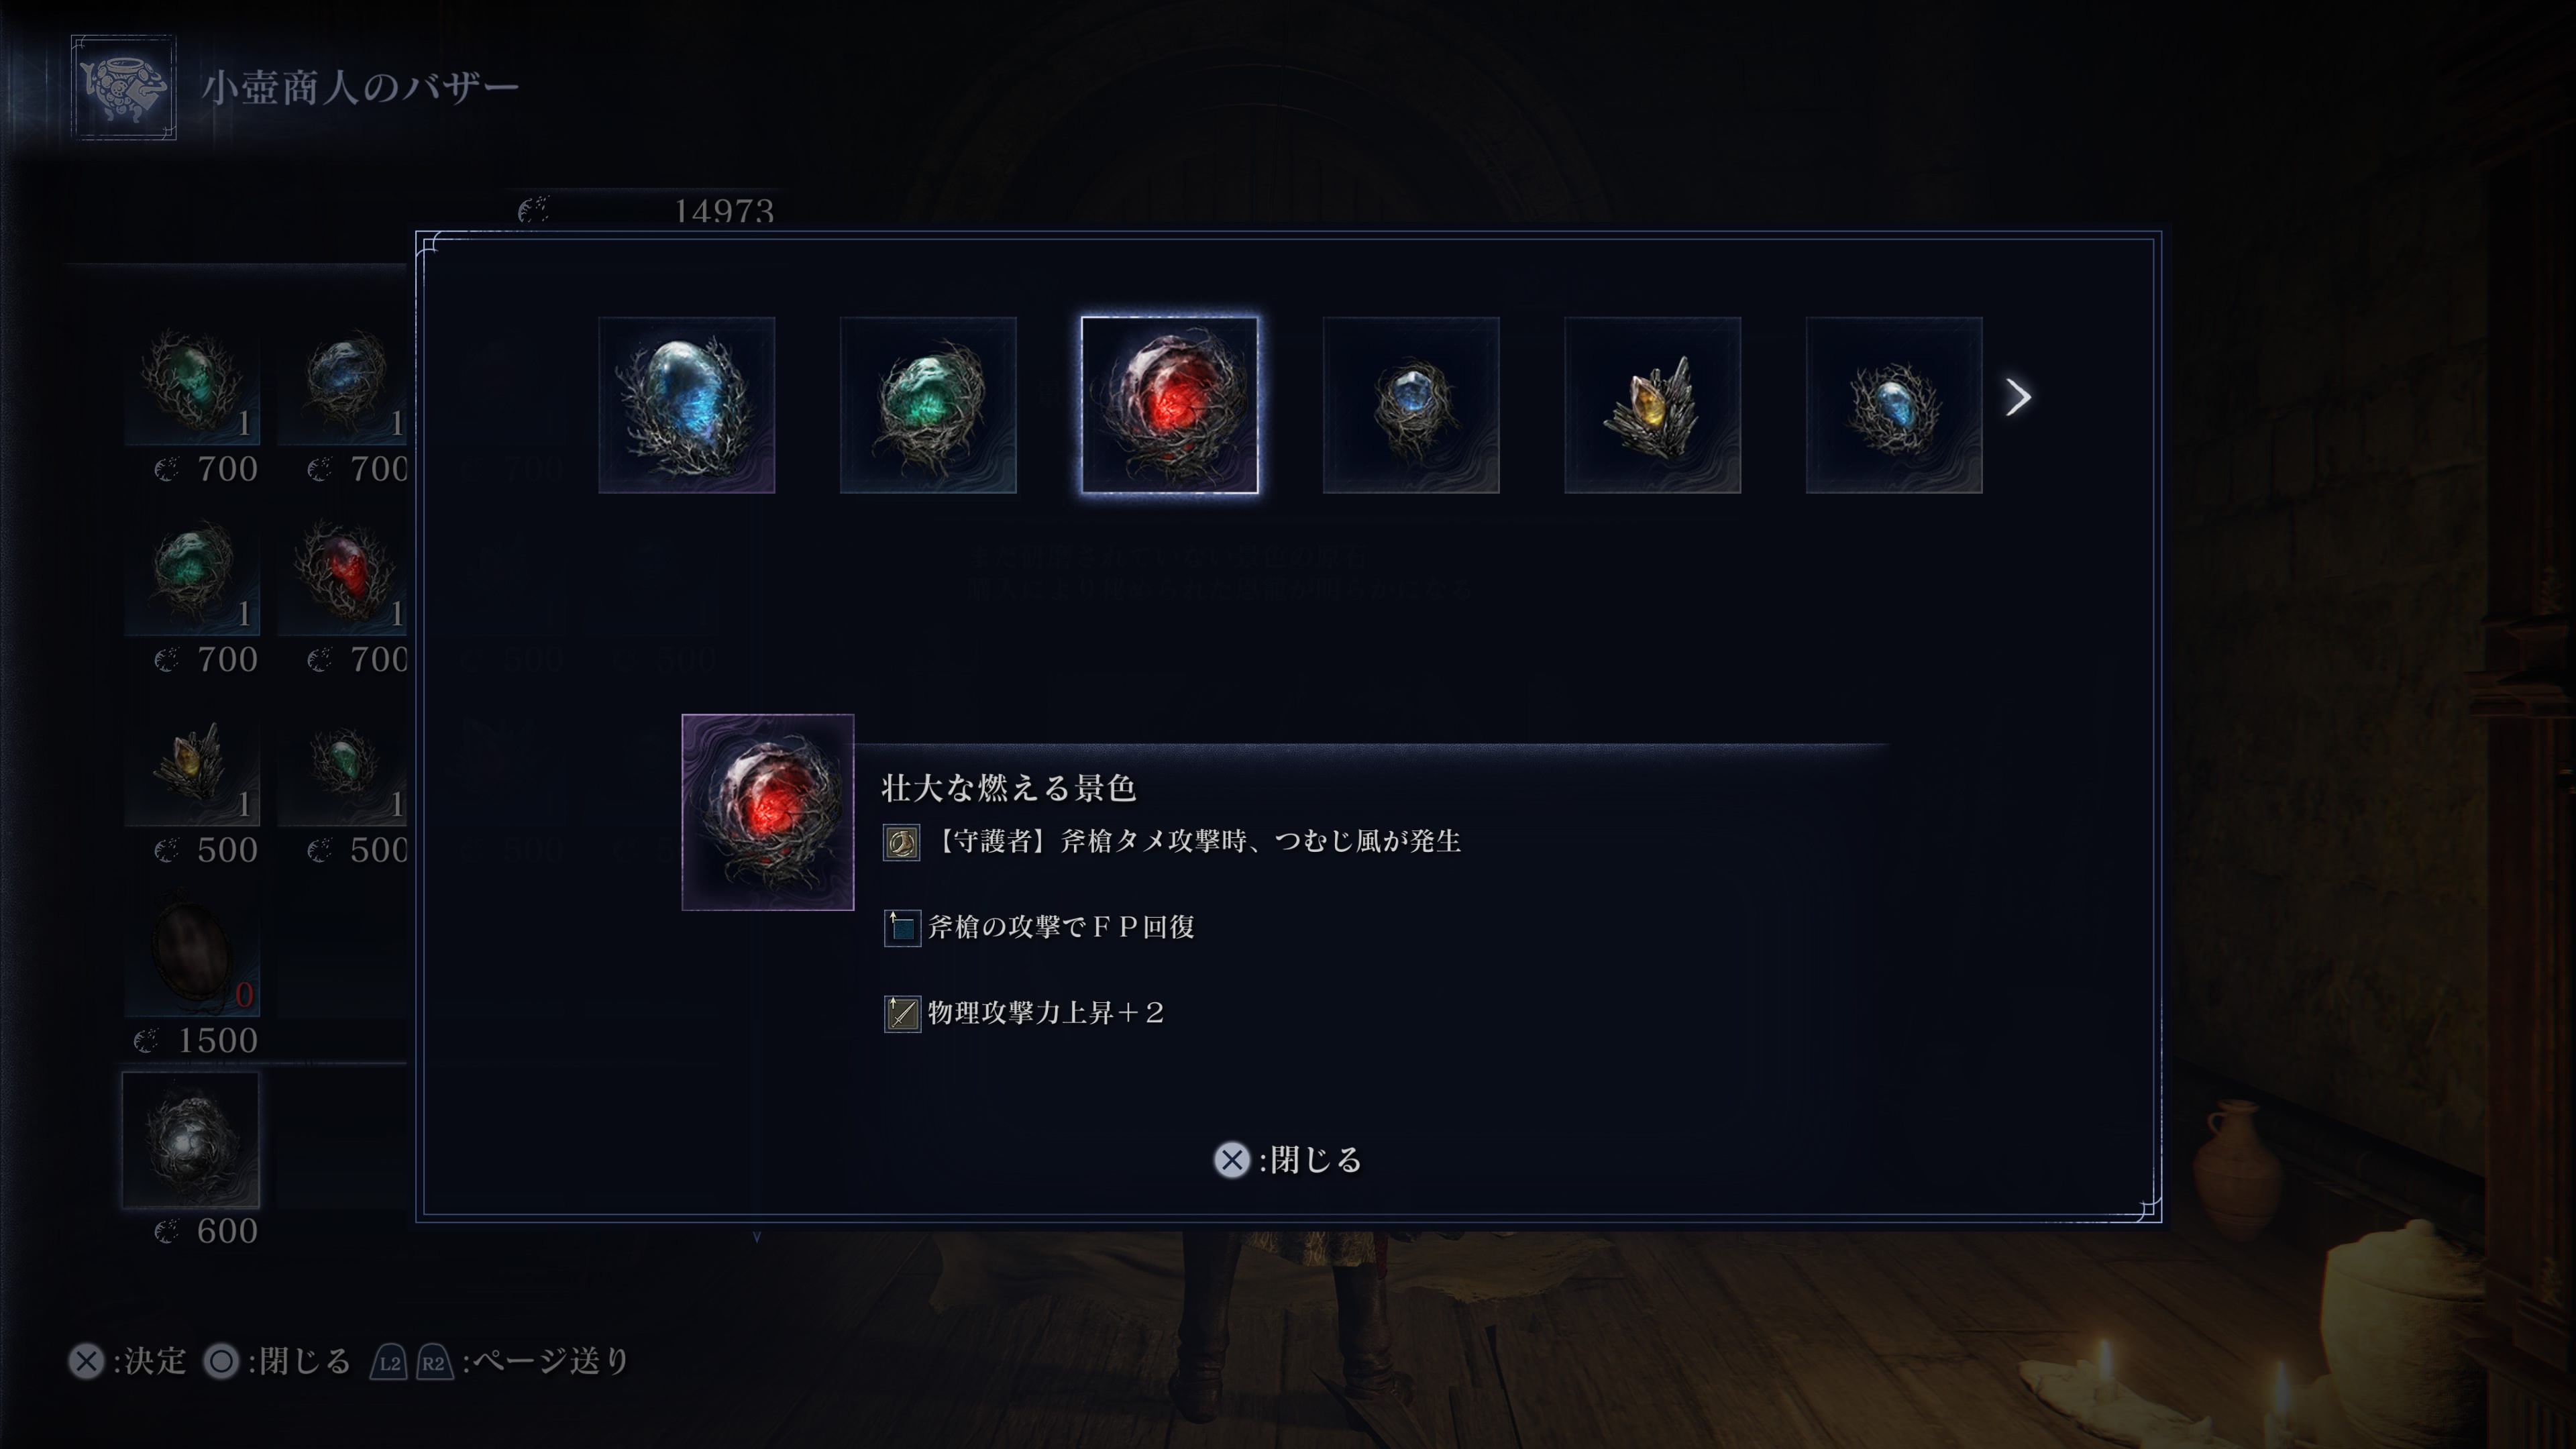Click the R2 page forward button

click(x=434, y=1362)
